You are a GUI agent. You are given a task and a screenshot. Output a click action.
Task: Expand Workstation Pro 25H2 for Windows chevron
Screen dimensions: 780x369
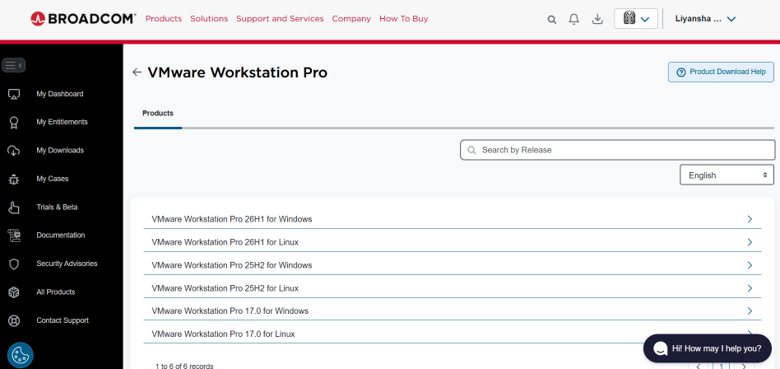[750, 265]
